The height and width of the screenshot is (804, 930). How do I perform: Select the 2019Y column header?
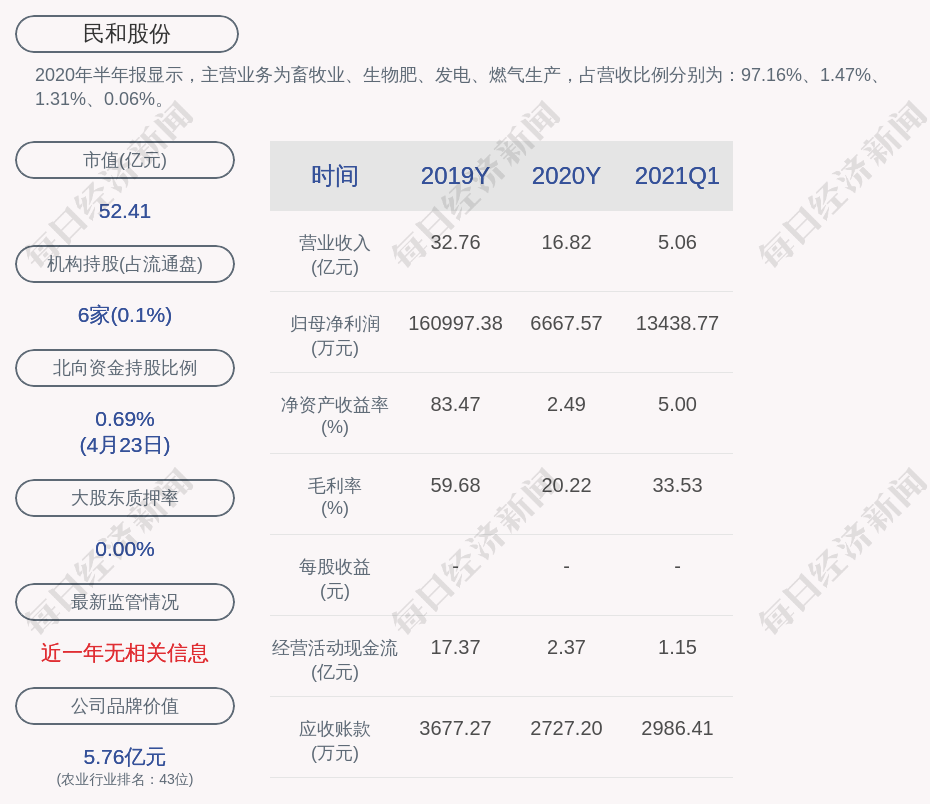pyautogui.click(x=456, y=176)
